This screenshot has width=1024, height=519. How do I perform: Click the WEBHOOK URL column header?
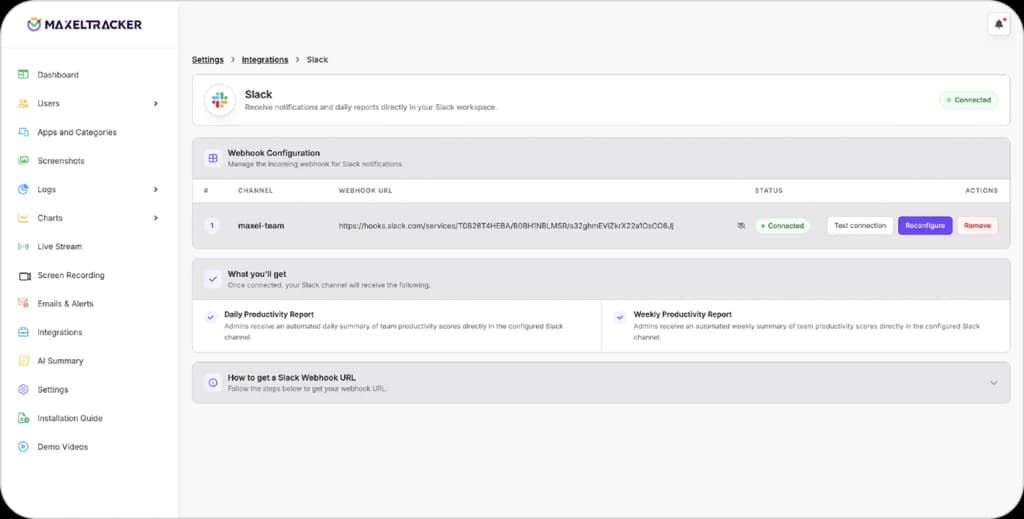[x=365, y=191]
